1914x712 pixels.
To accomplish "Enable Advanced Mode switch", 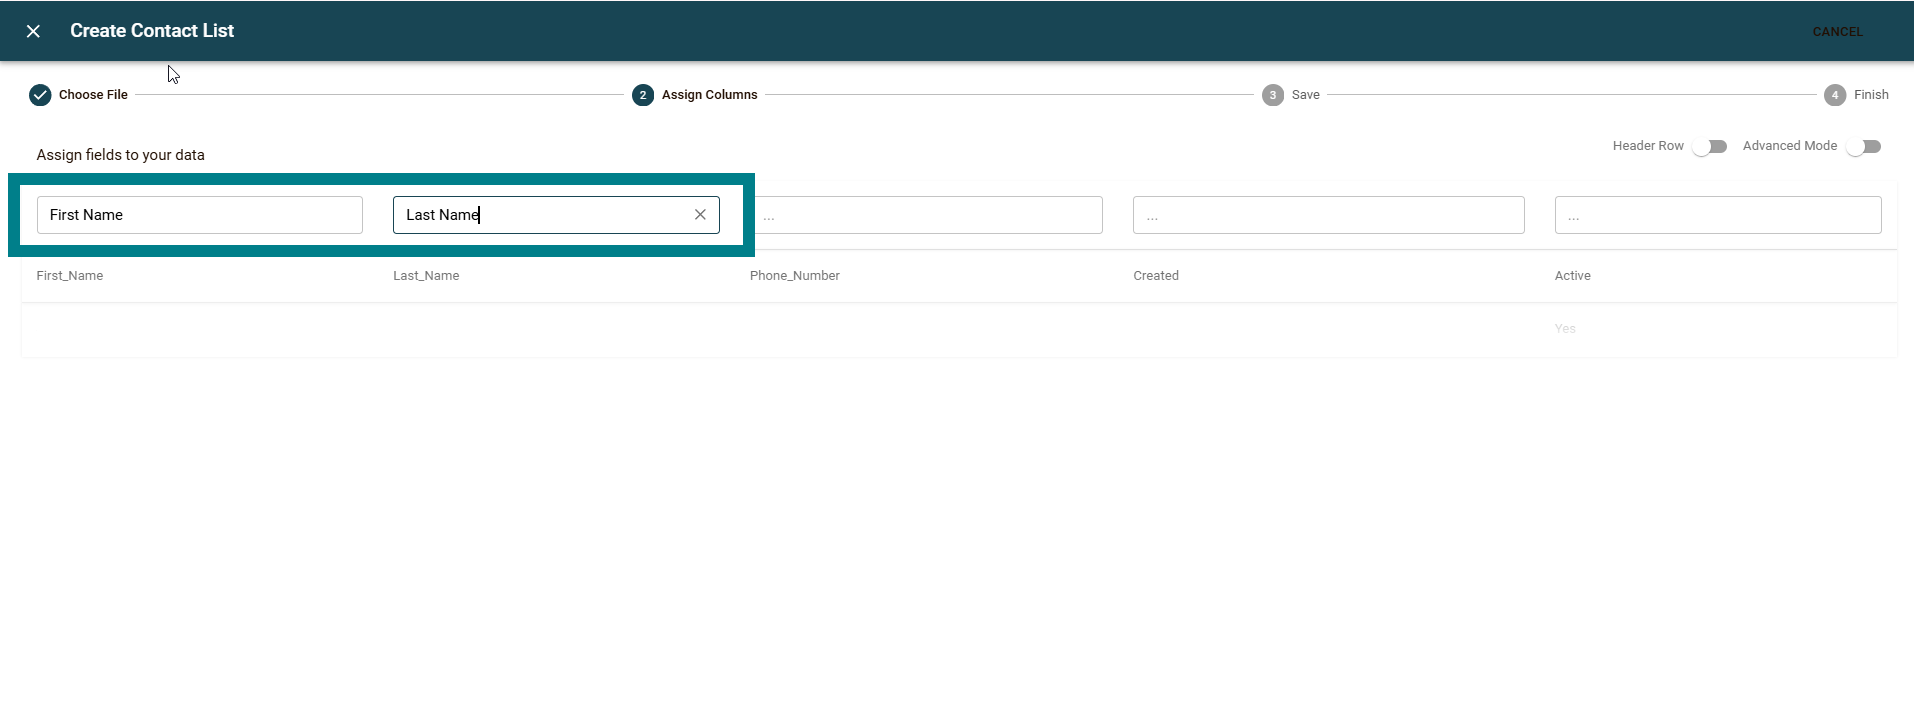I will click(x=1864, y=147).
